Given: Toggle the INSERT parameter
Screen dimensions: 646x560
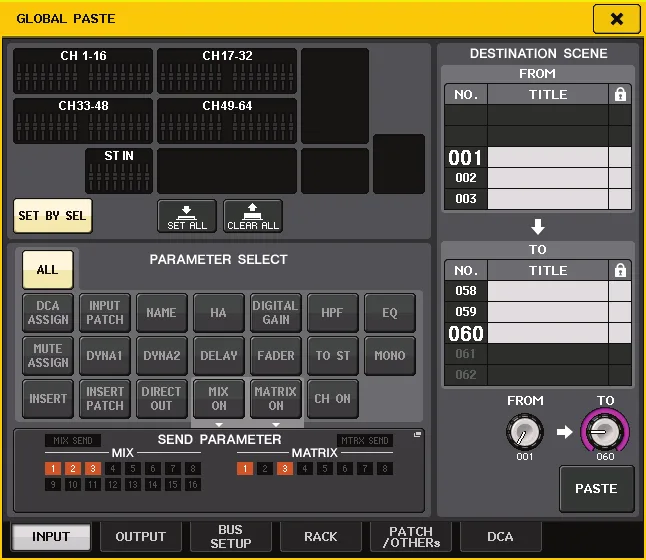Looking at the screenshot, I should [48, 399].
